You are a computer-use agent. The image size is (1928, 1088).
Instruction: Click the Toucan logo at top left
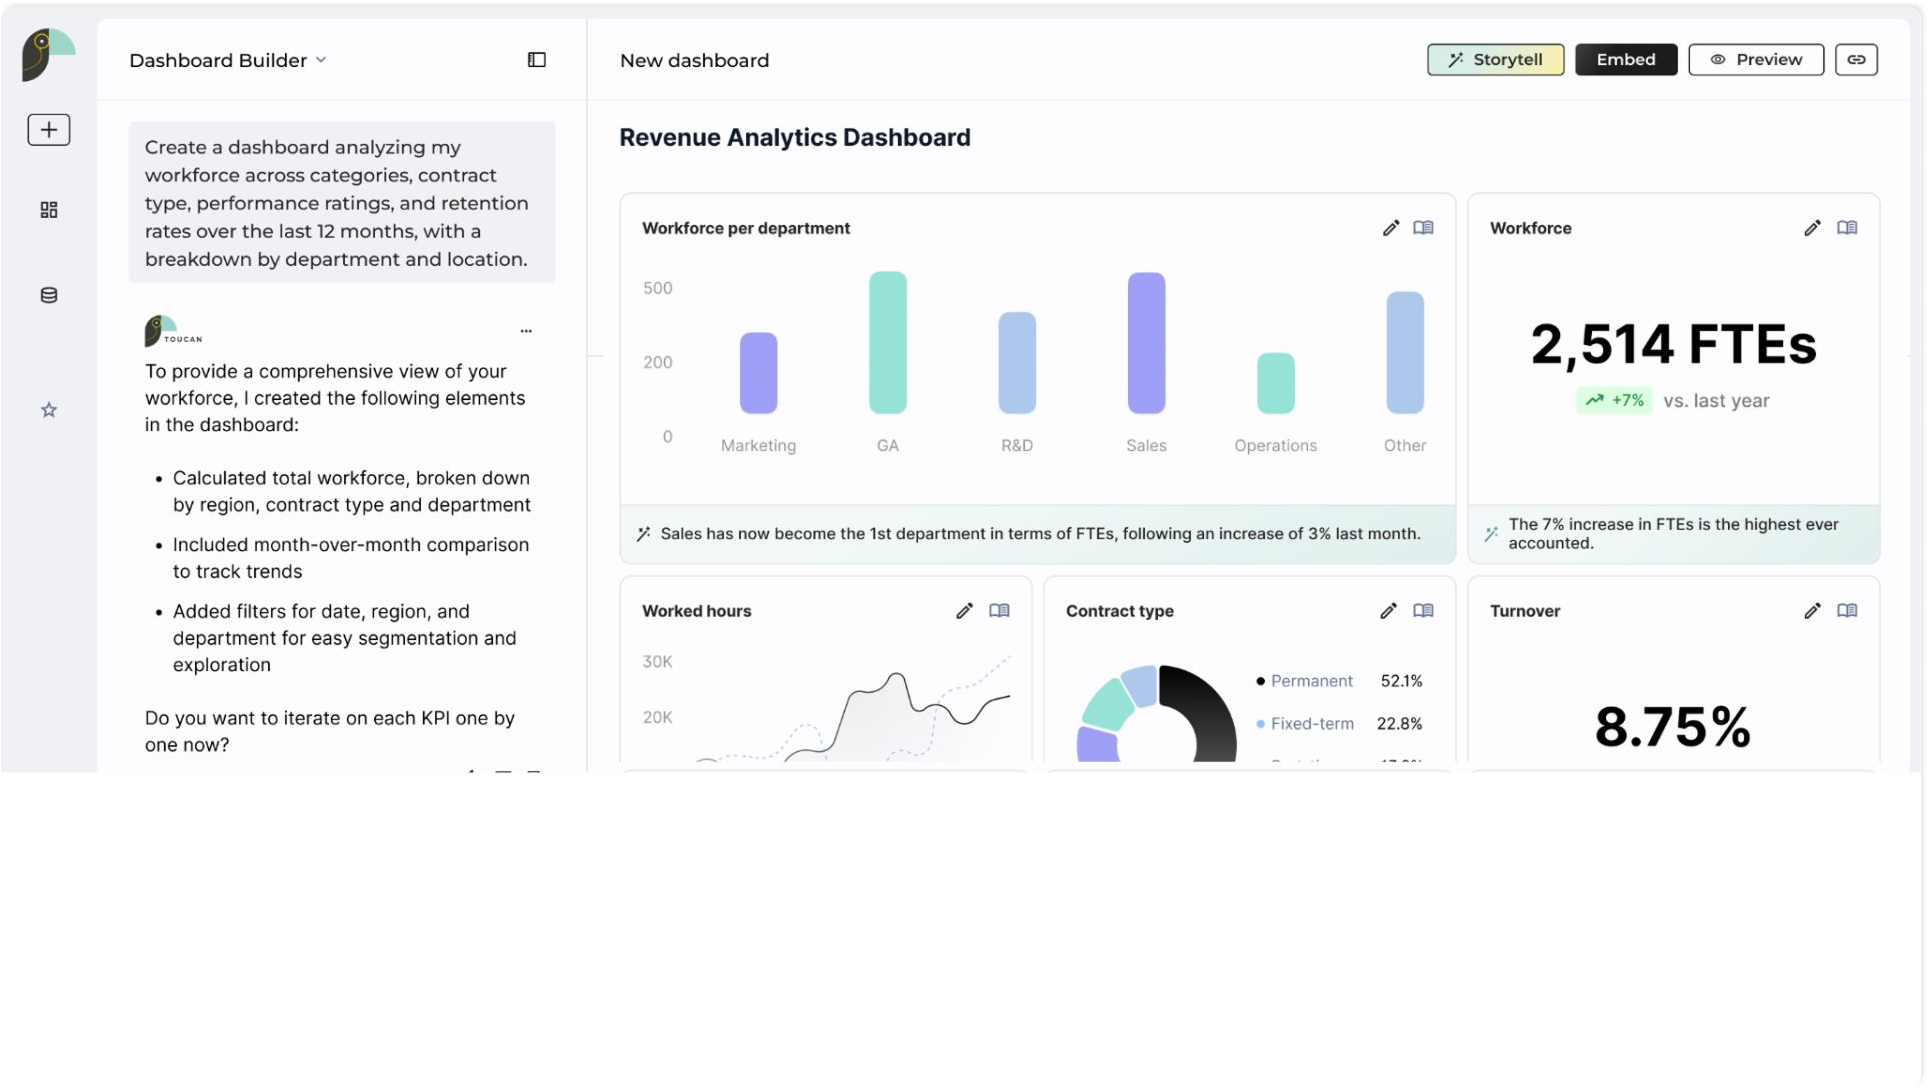click(47, 55)
